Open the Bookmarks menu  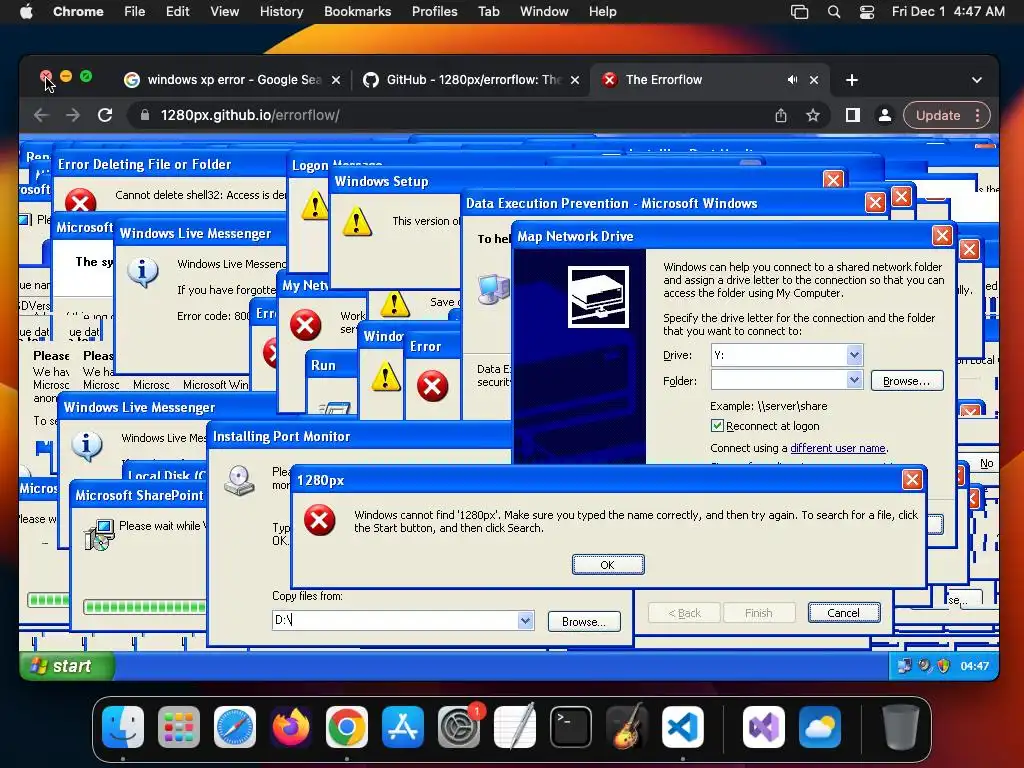(x=357, y=12)
